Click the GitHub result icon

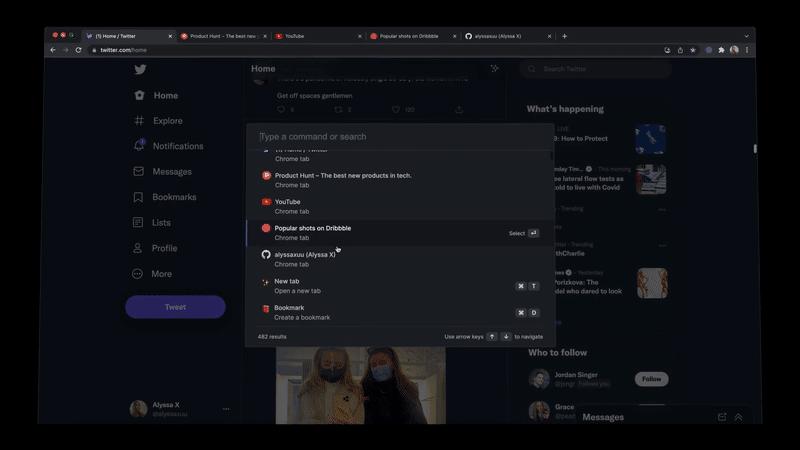(x=266, y=255)
